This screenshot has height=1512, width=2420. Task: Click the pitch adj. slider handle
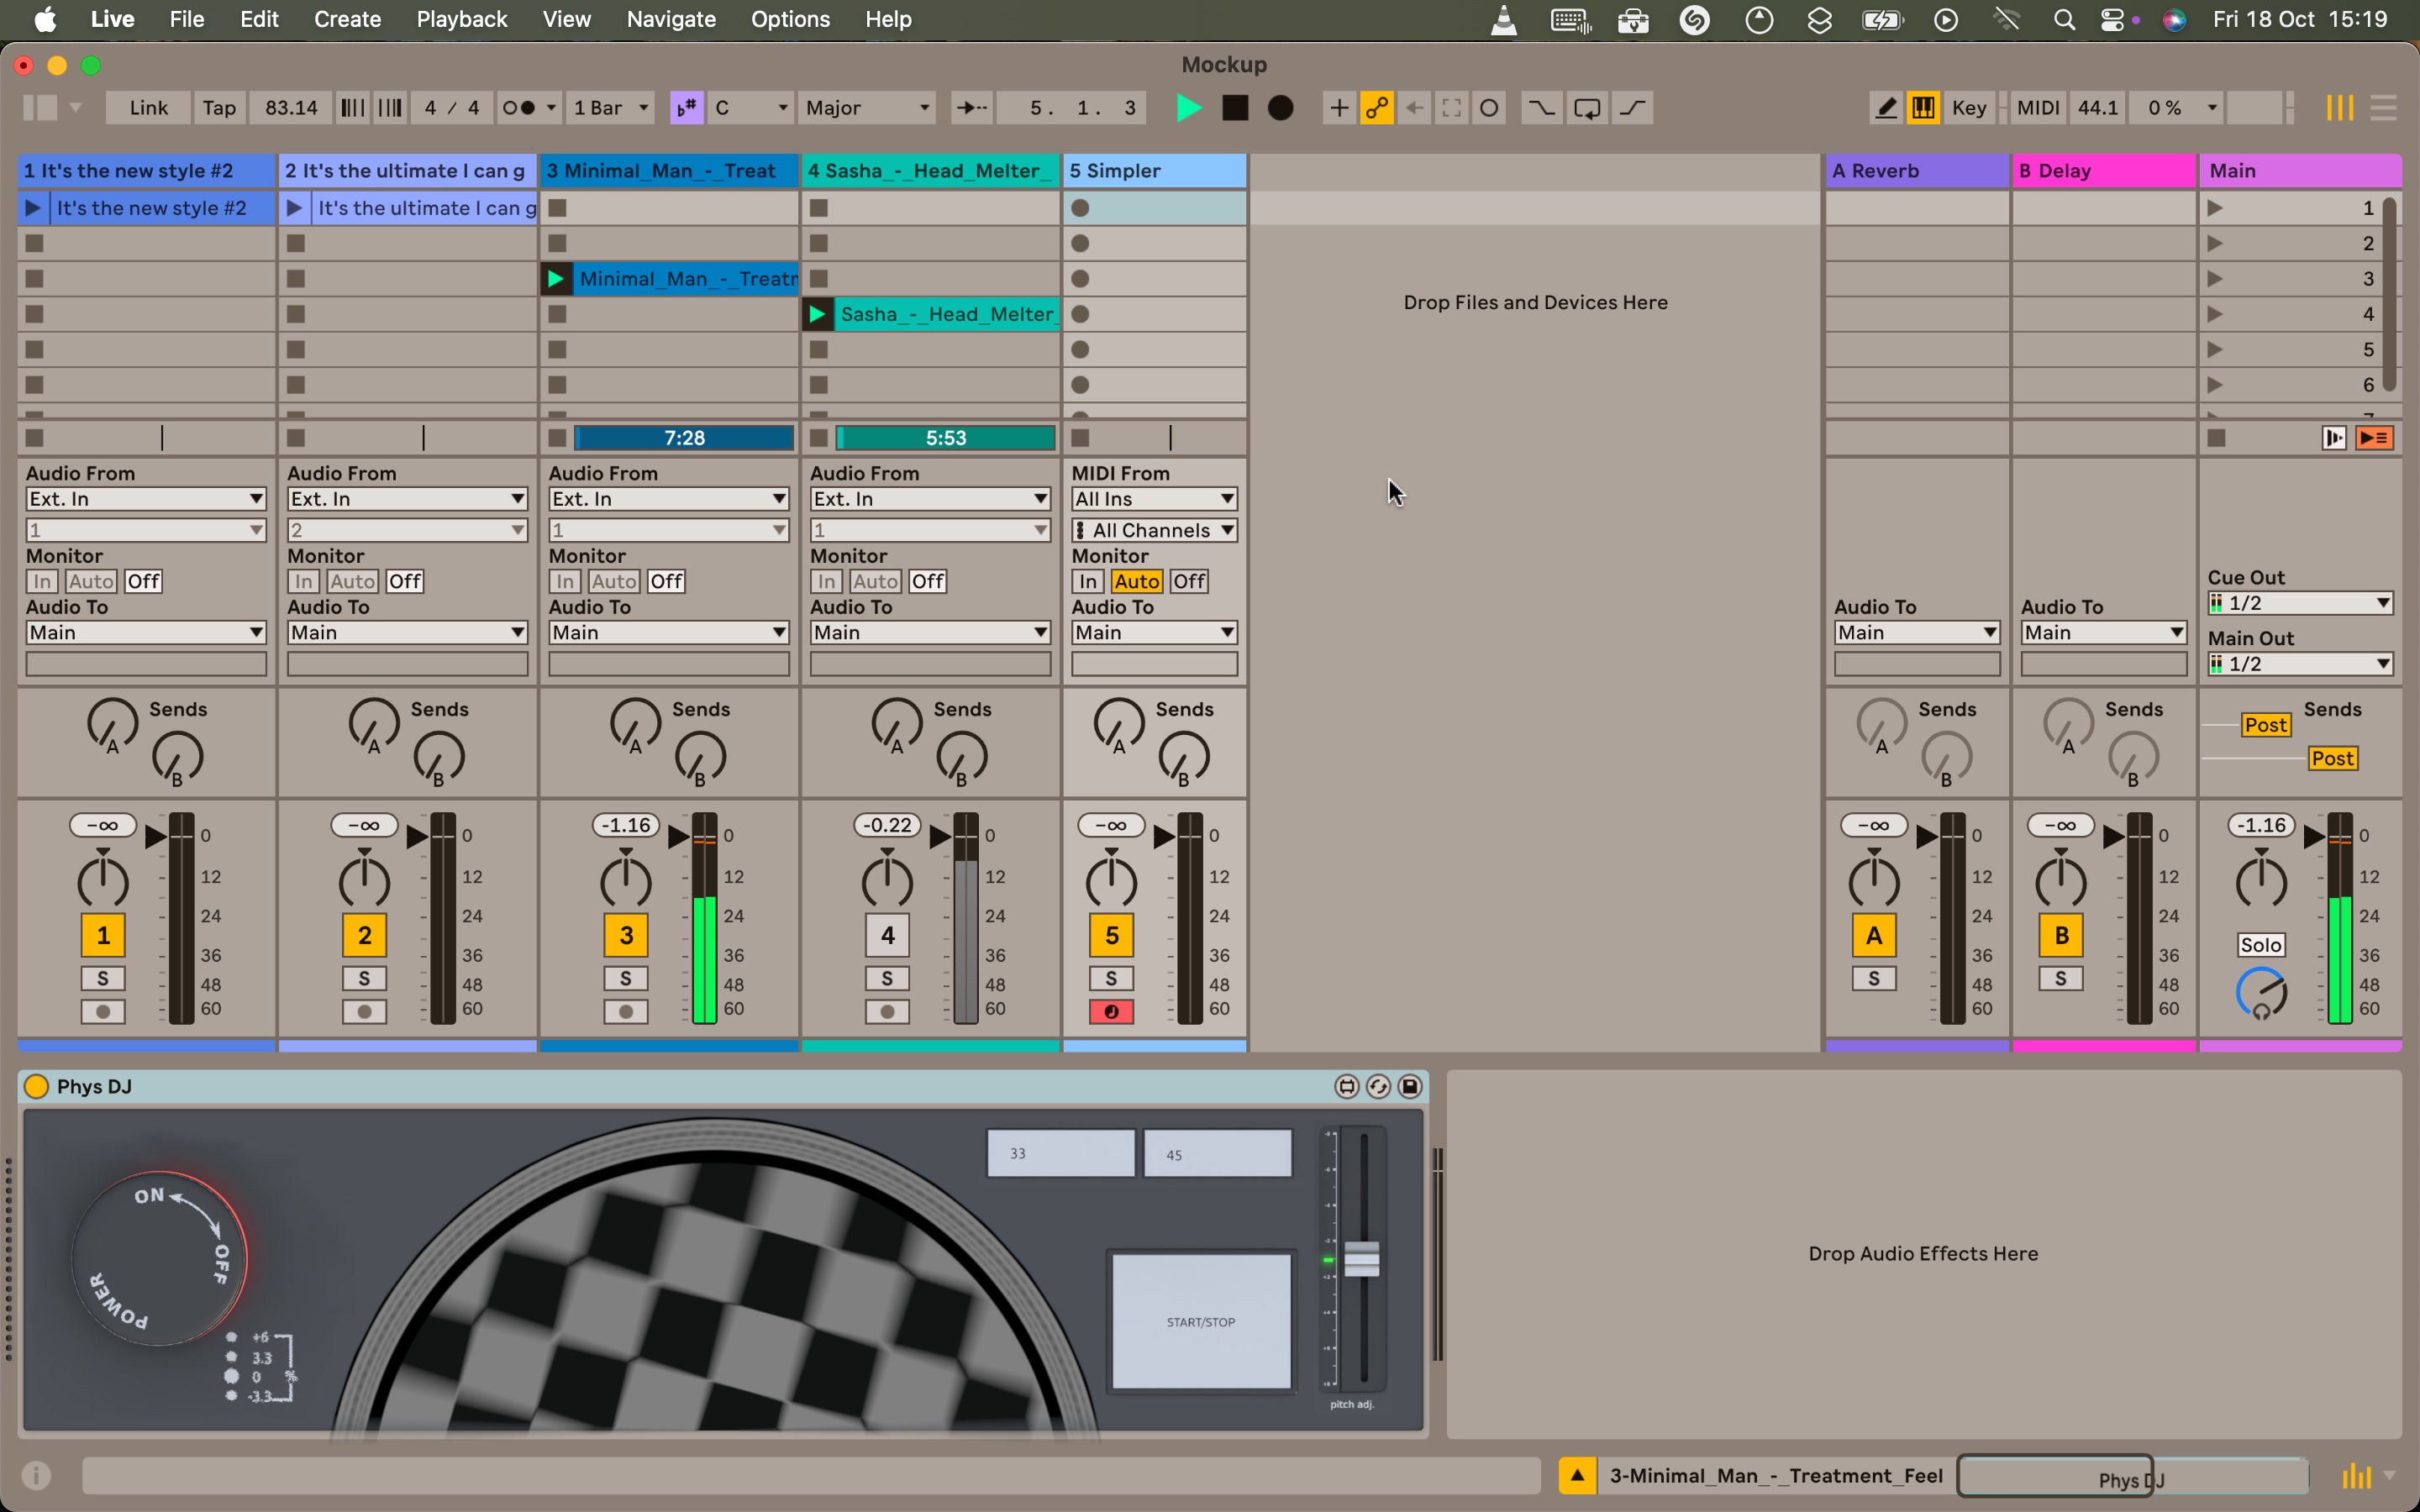click(x=1361, y=1259)
